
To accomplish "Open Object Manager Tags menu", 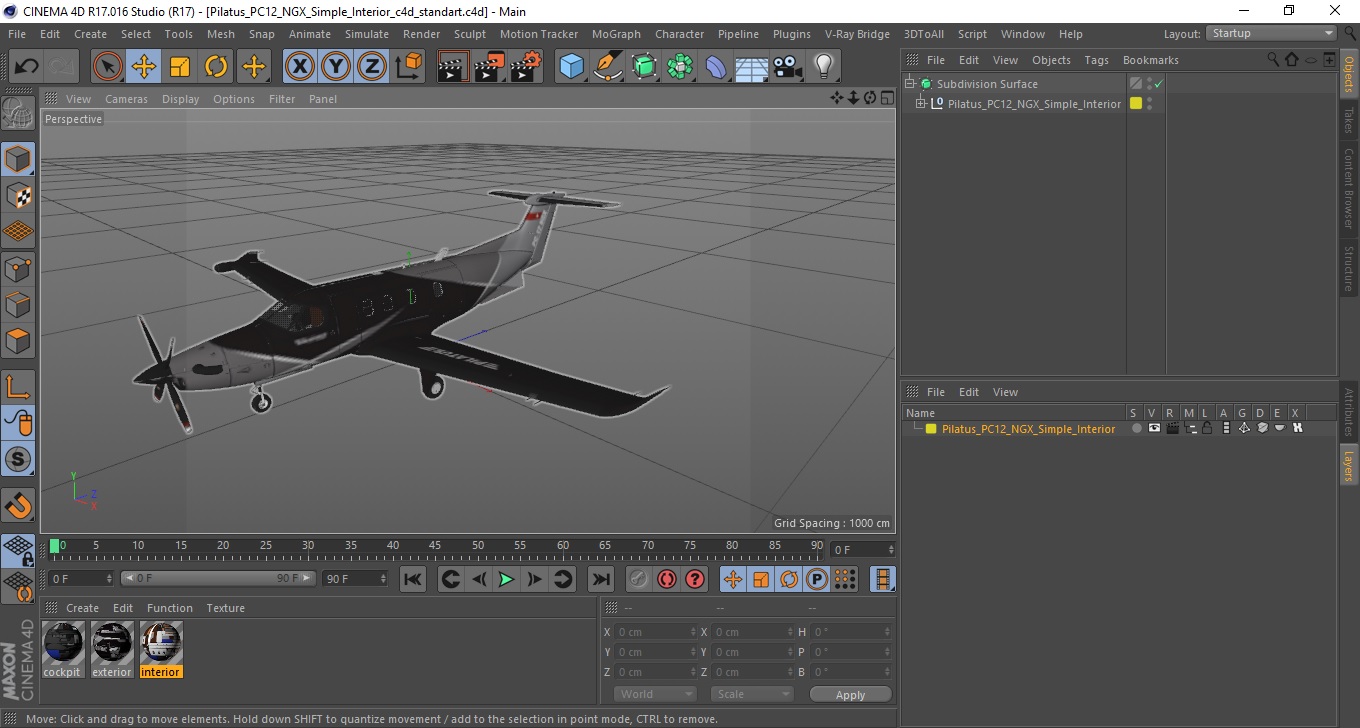I will coord(1096,60).
